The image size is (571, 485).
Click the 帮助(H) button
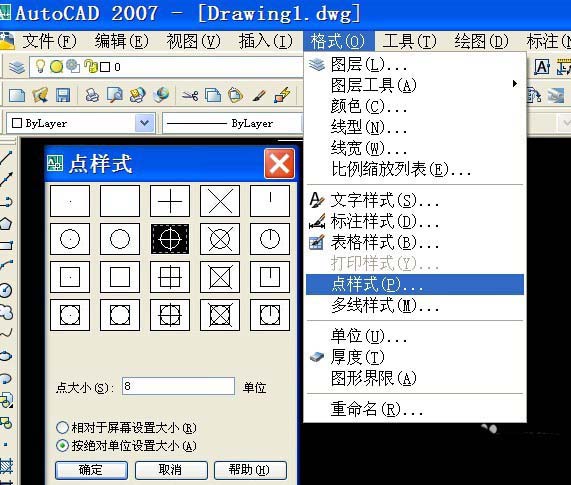point(250,470)
